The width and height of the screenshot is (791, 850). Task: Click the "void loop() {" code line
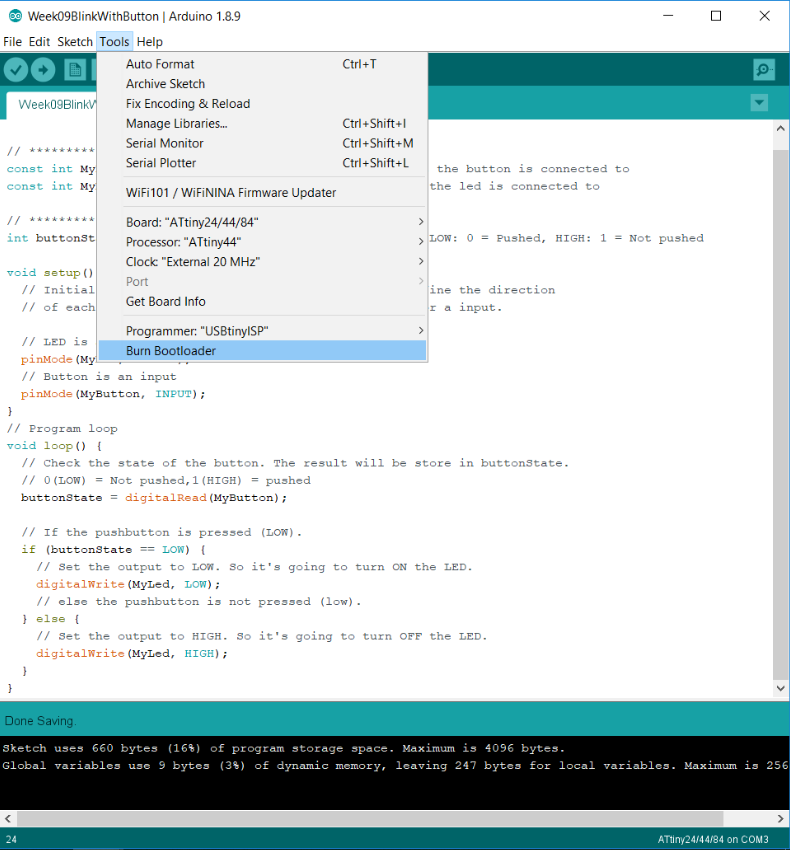(54, 446)
